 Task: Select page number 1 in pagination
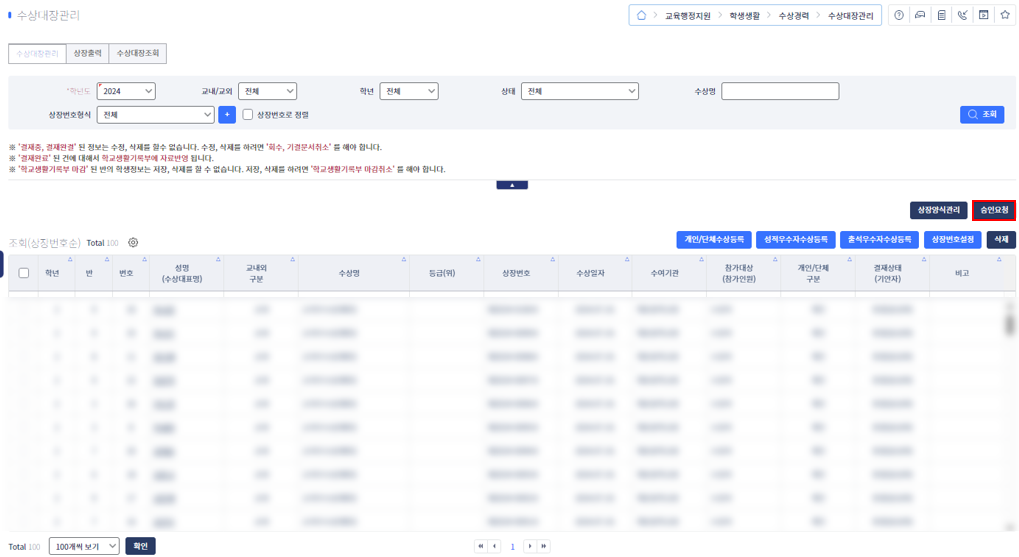[x=512, y=547]
